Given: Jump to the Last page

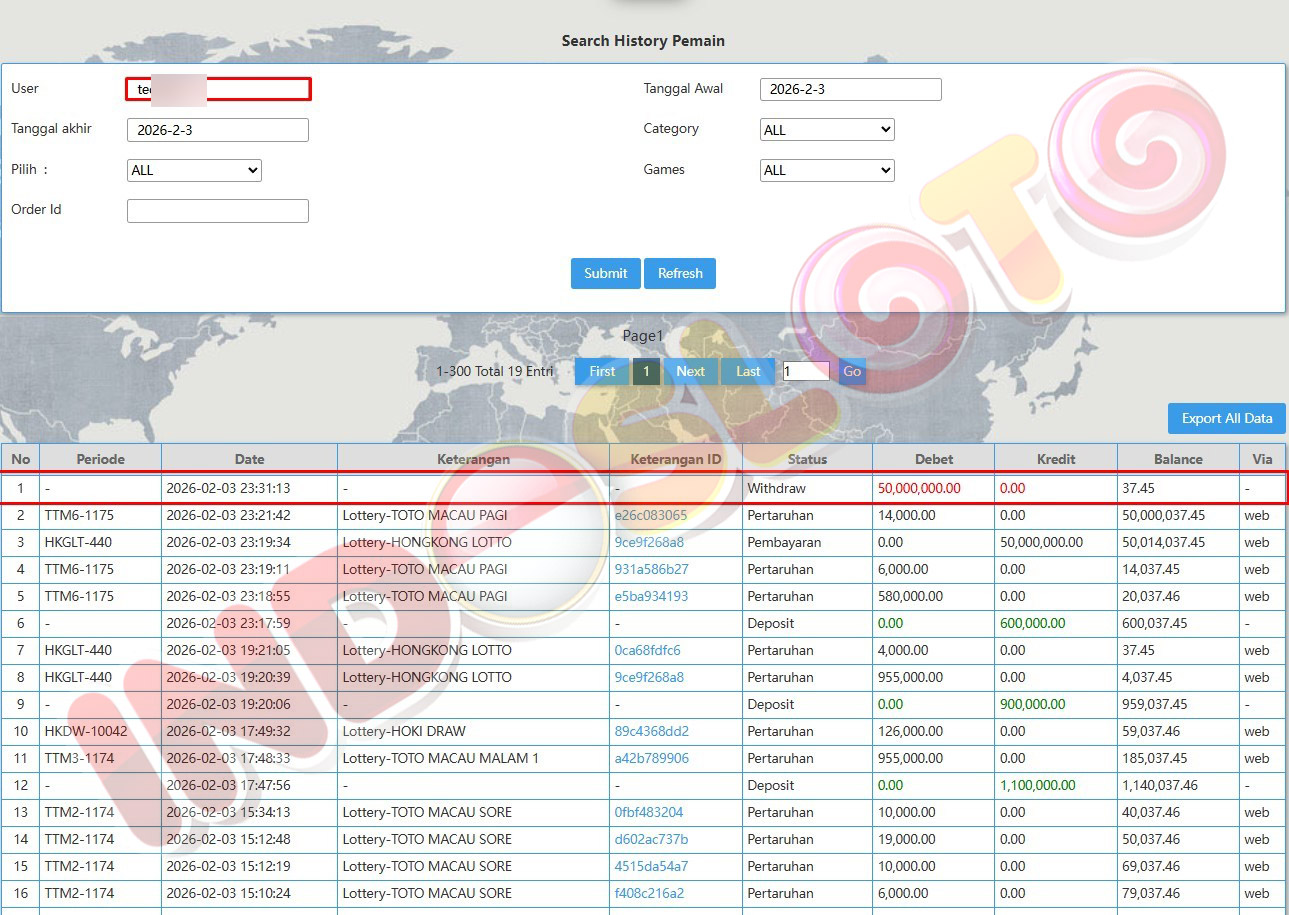Looking at the screenshot, I should point(748,371).
